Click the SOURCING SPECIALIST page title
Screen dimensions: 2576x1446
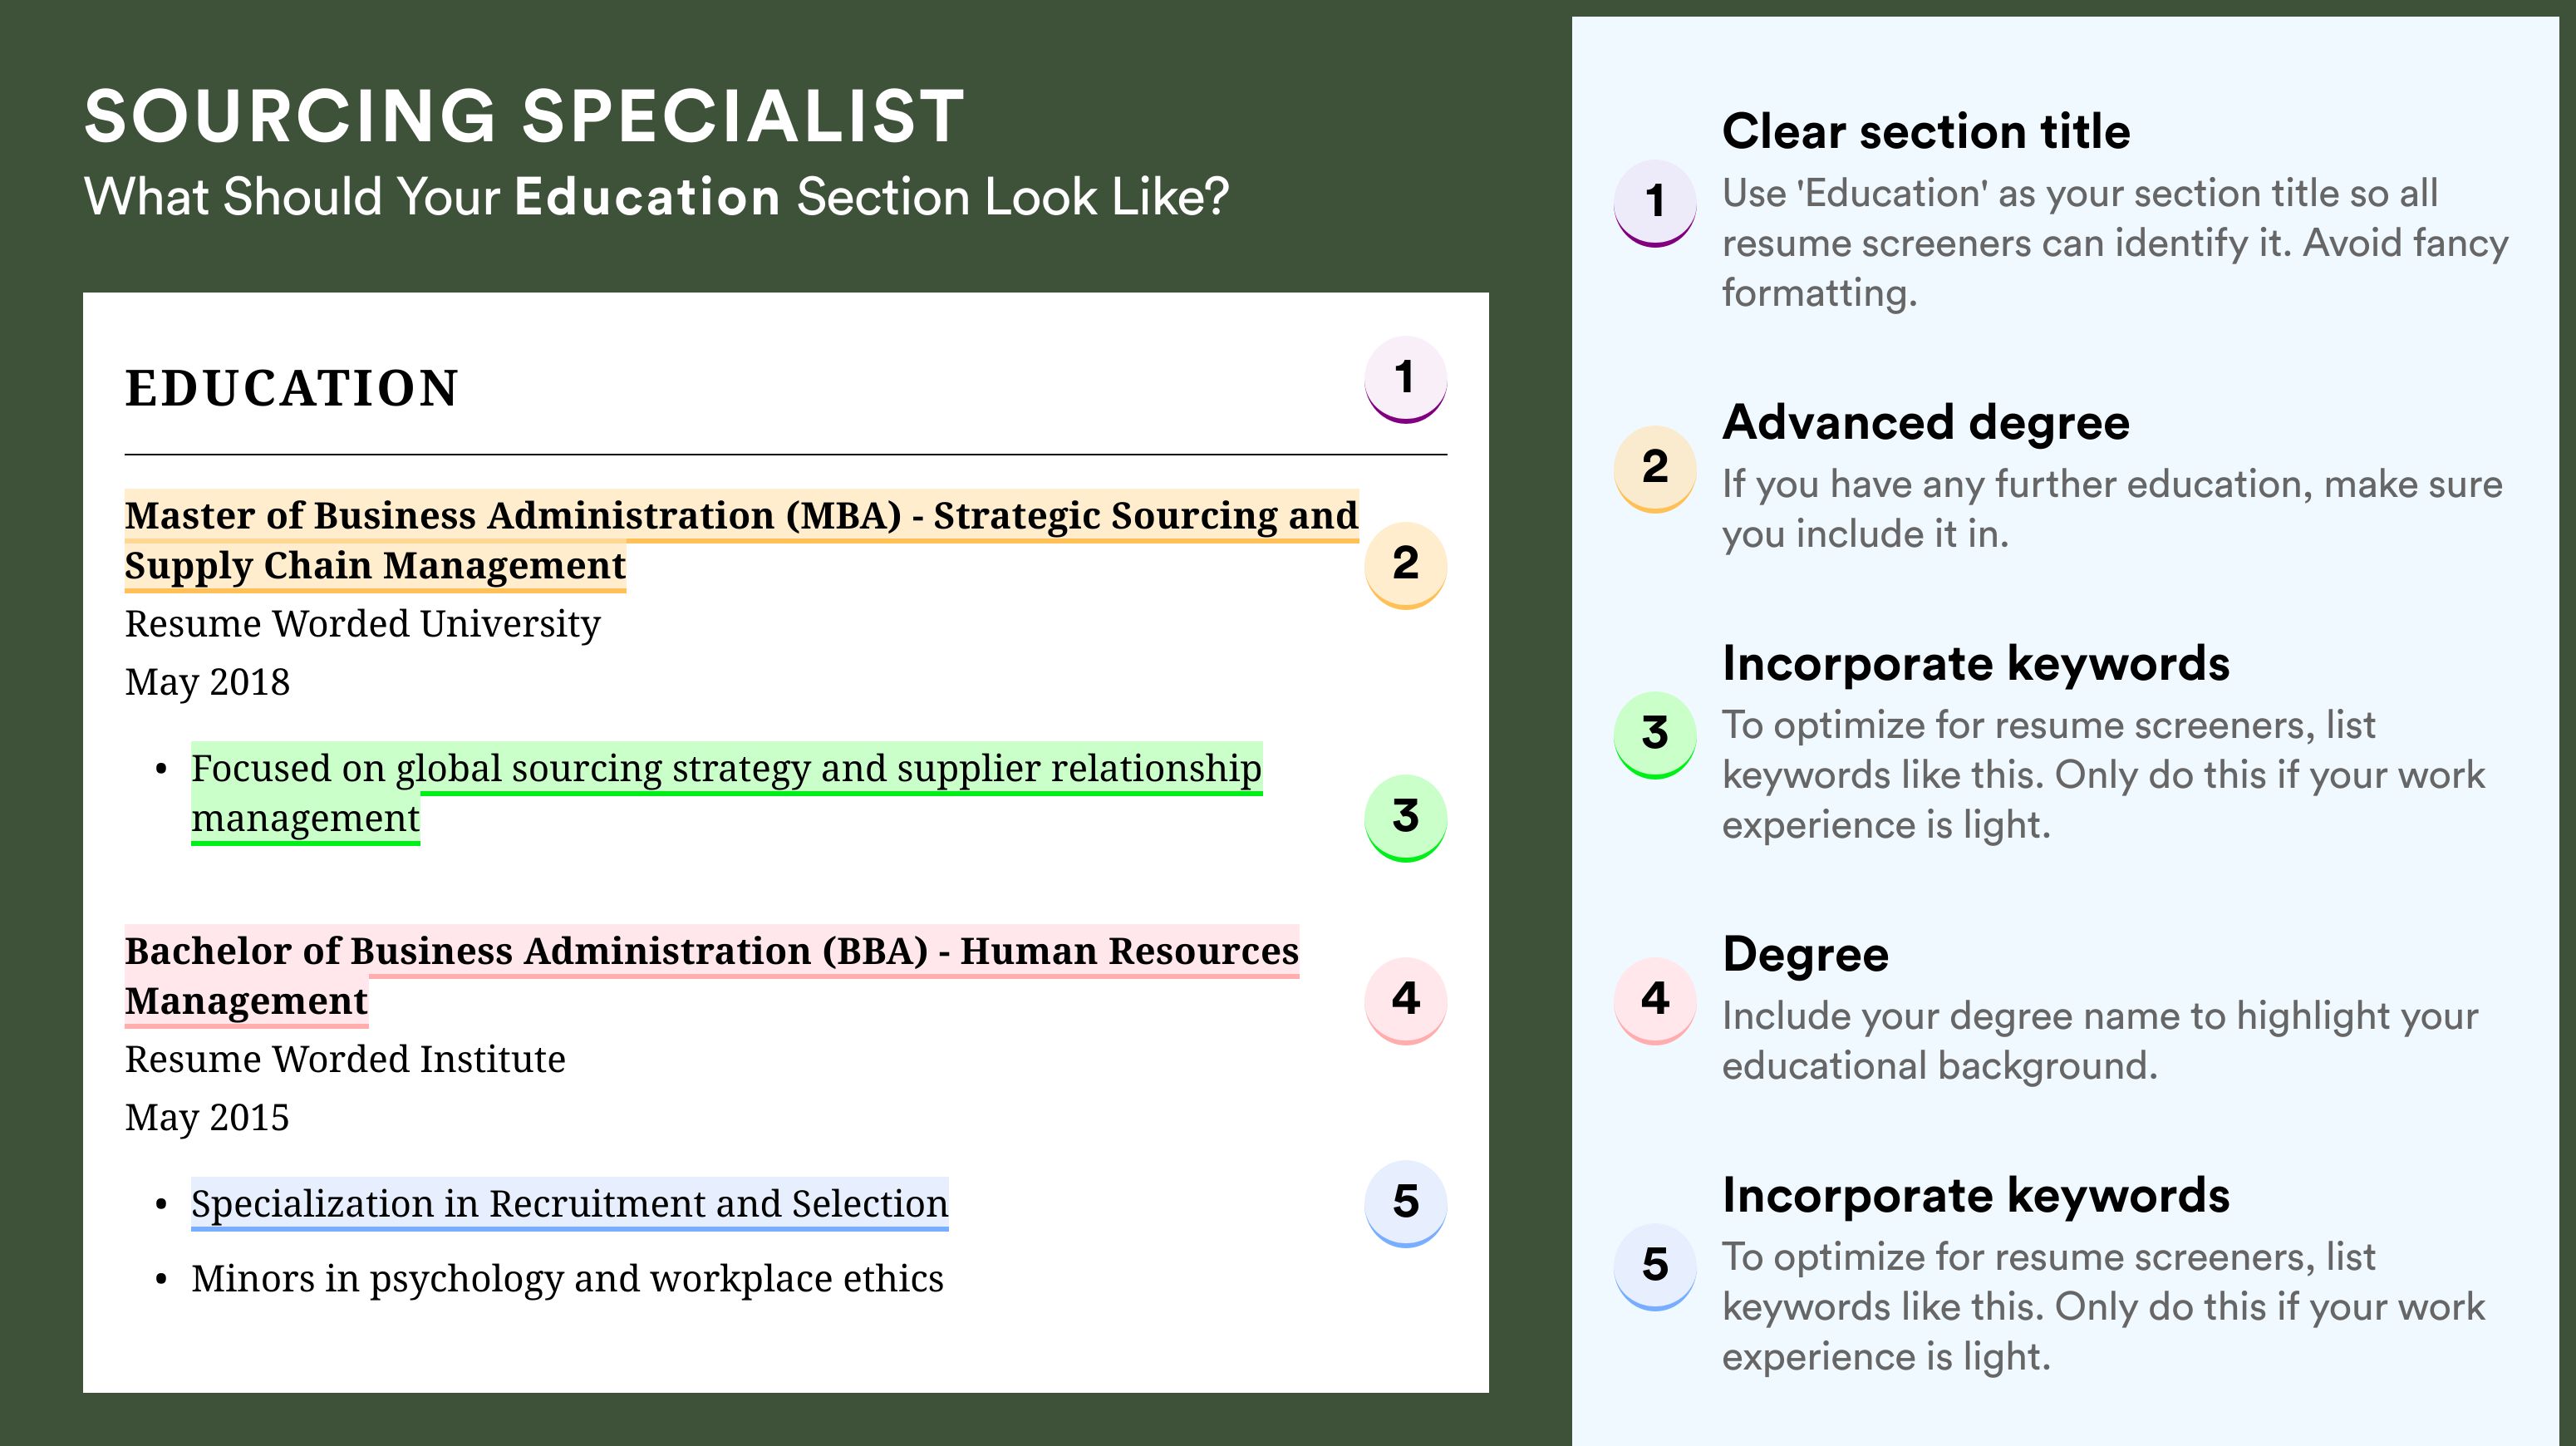click(x=524, y=116)
